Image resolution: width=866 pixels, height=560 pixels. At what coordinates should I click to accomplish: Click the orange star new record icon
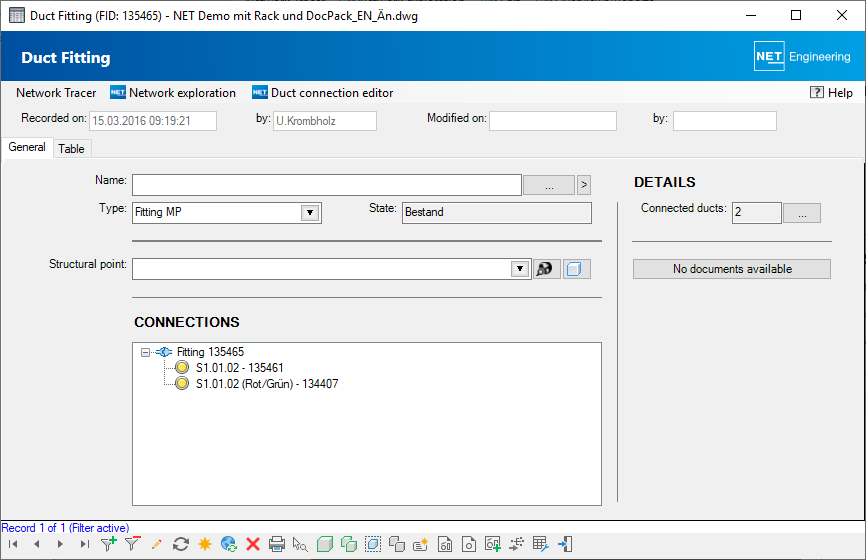(x=205, y=544)
